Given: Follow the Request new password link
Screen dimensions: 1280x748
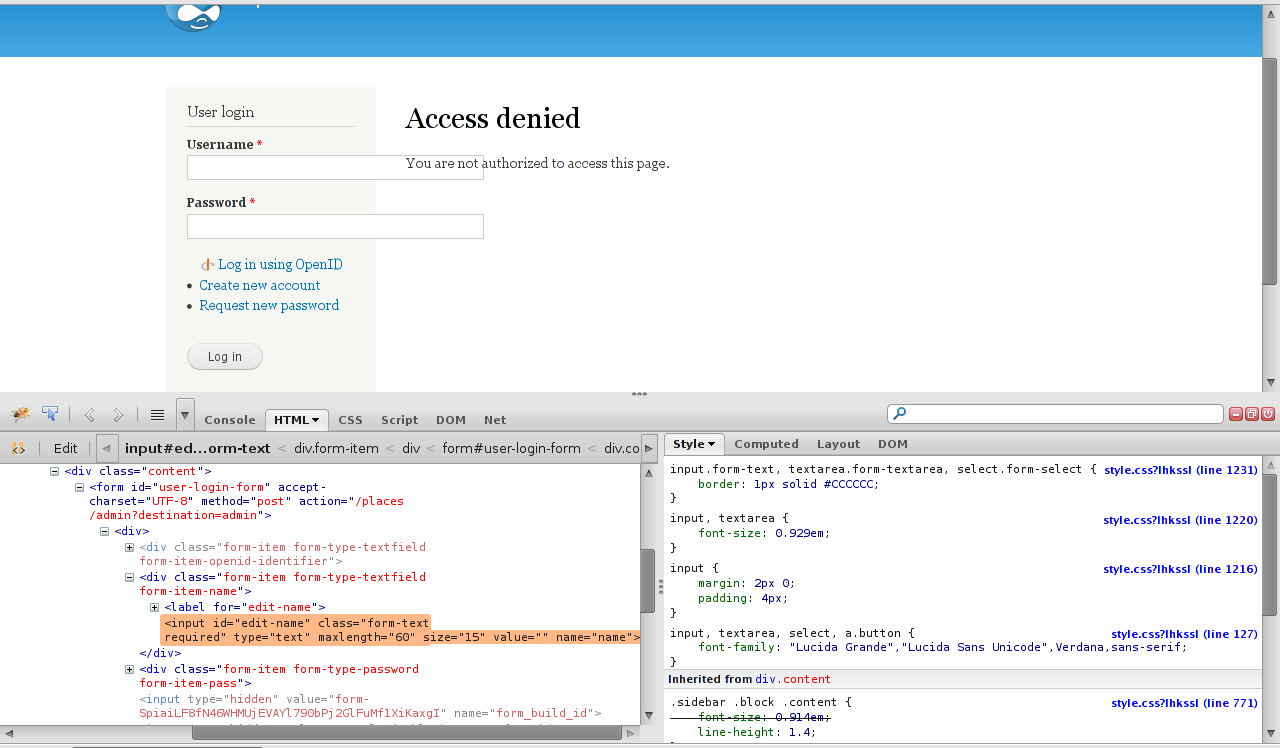Looking at the screenshot, I should (x=269, y=305).
